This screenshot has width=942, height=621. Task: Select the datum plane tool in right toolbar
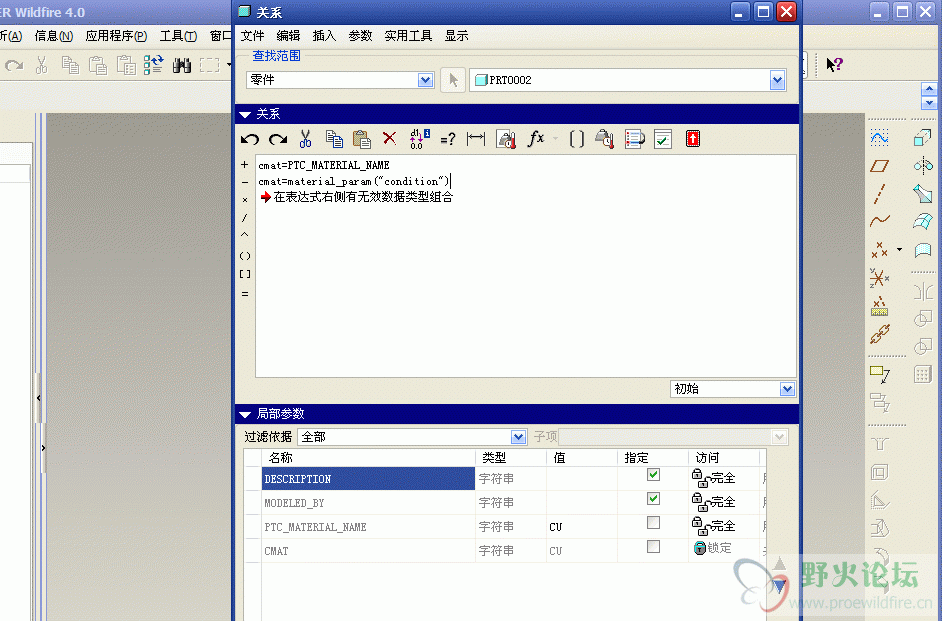click(x=879, y=166)
